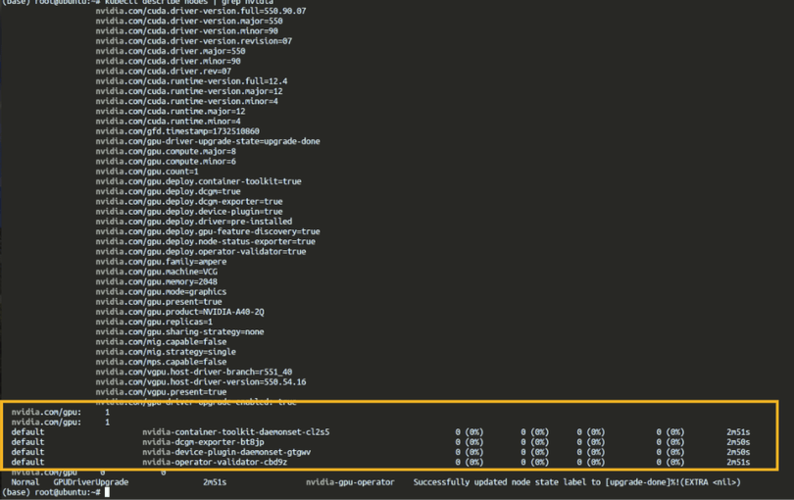Click the cuda.driver.rev=07 line
The image size is (794, 500).
163,71
